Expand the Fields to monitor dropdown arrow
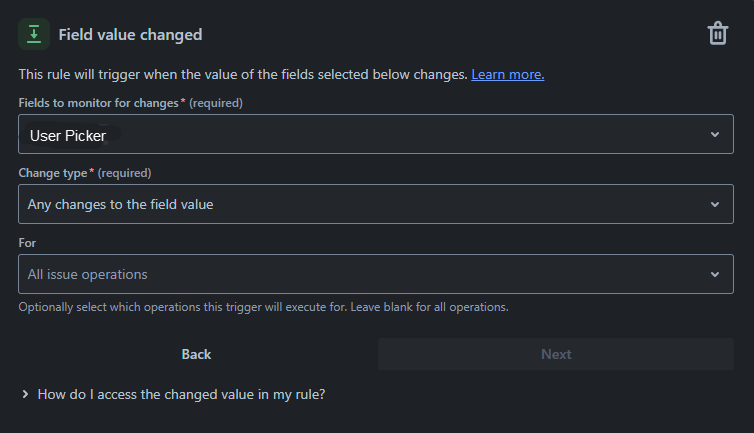The image size is (754, 433). [x=714, y=135]
